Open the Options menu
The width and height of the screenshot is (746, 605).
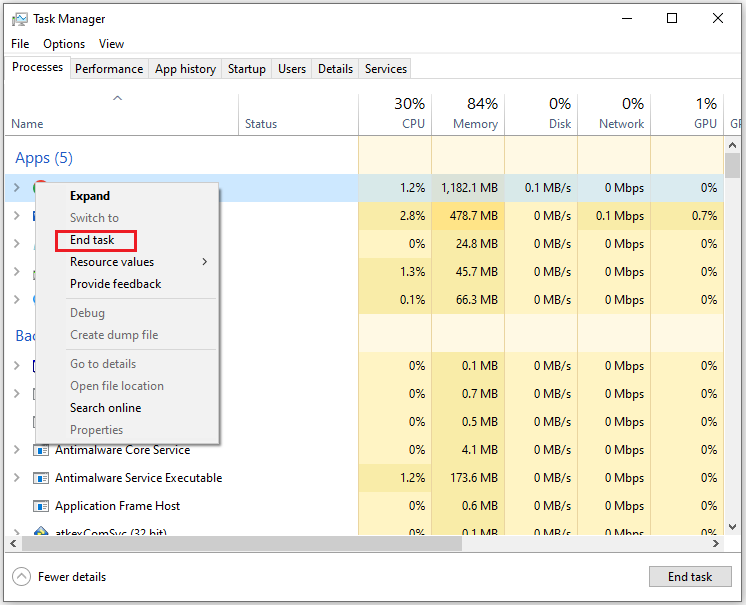[64, 44]
